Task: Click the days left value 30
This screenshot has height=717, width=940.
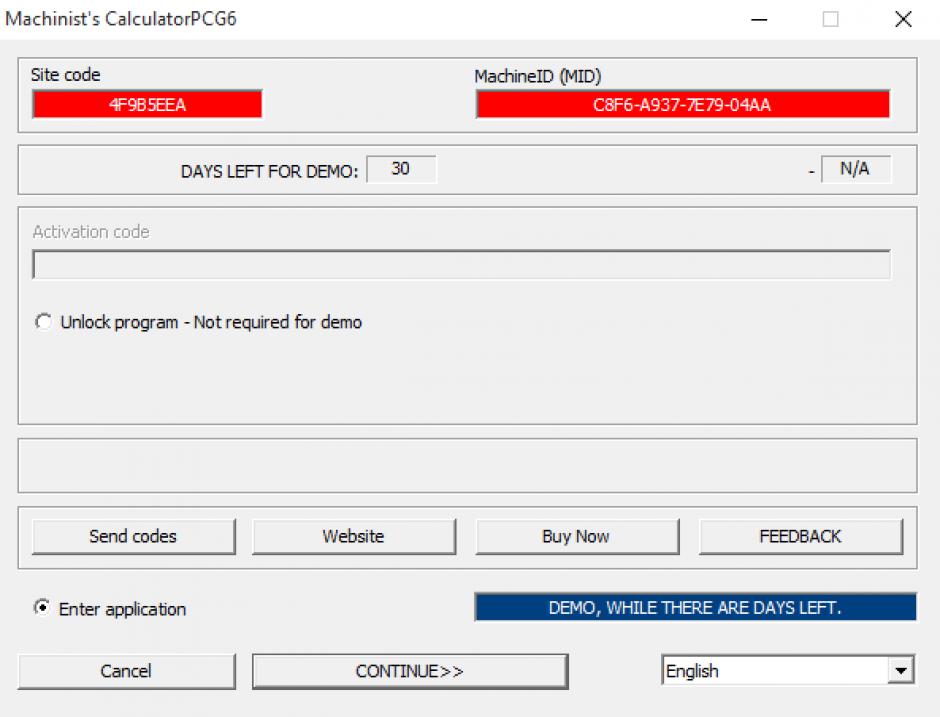Action: tap(401, 169)
